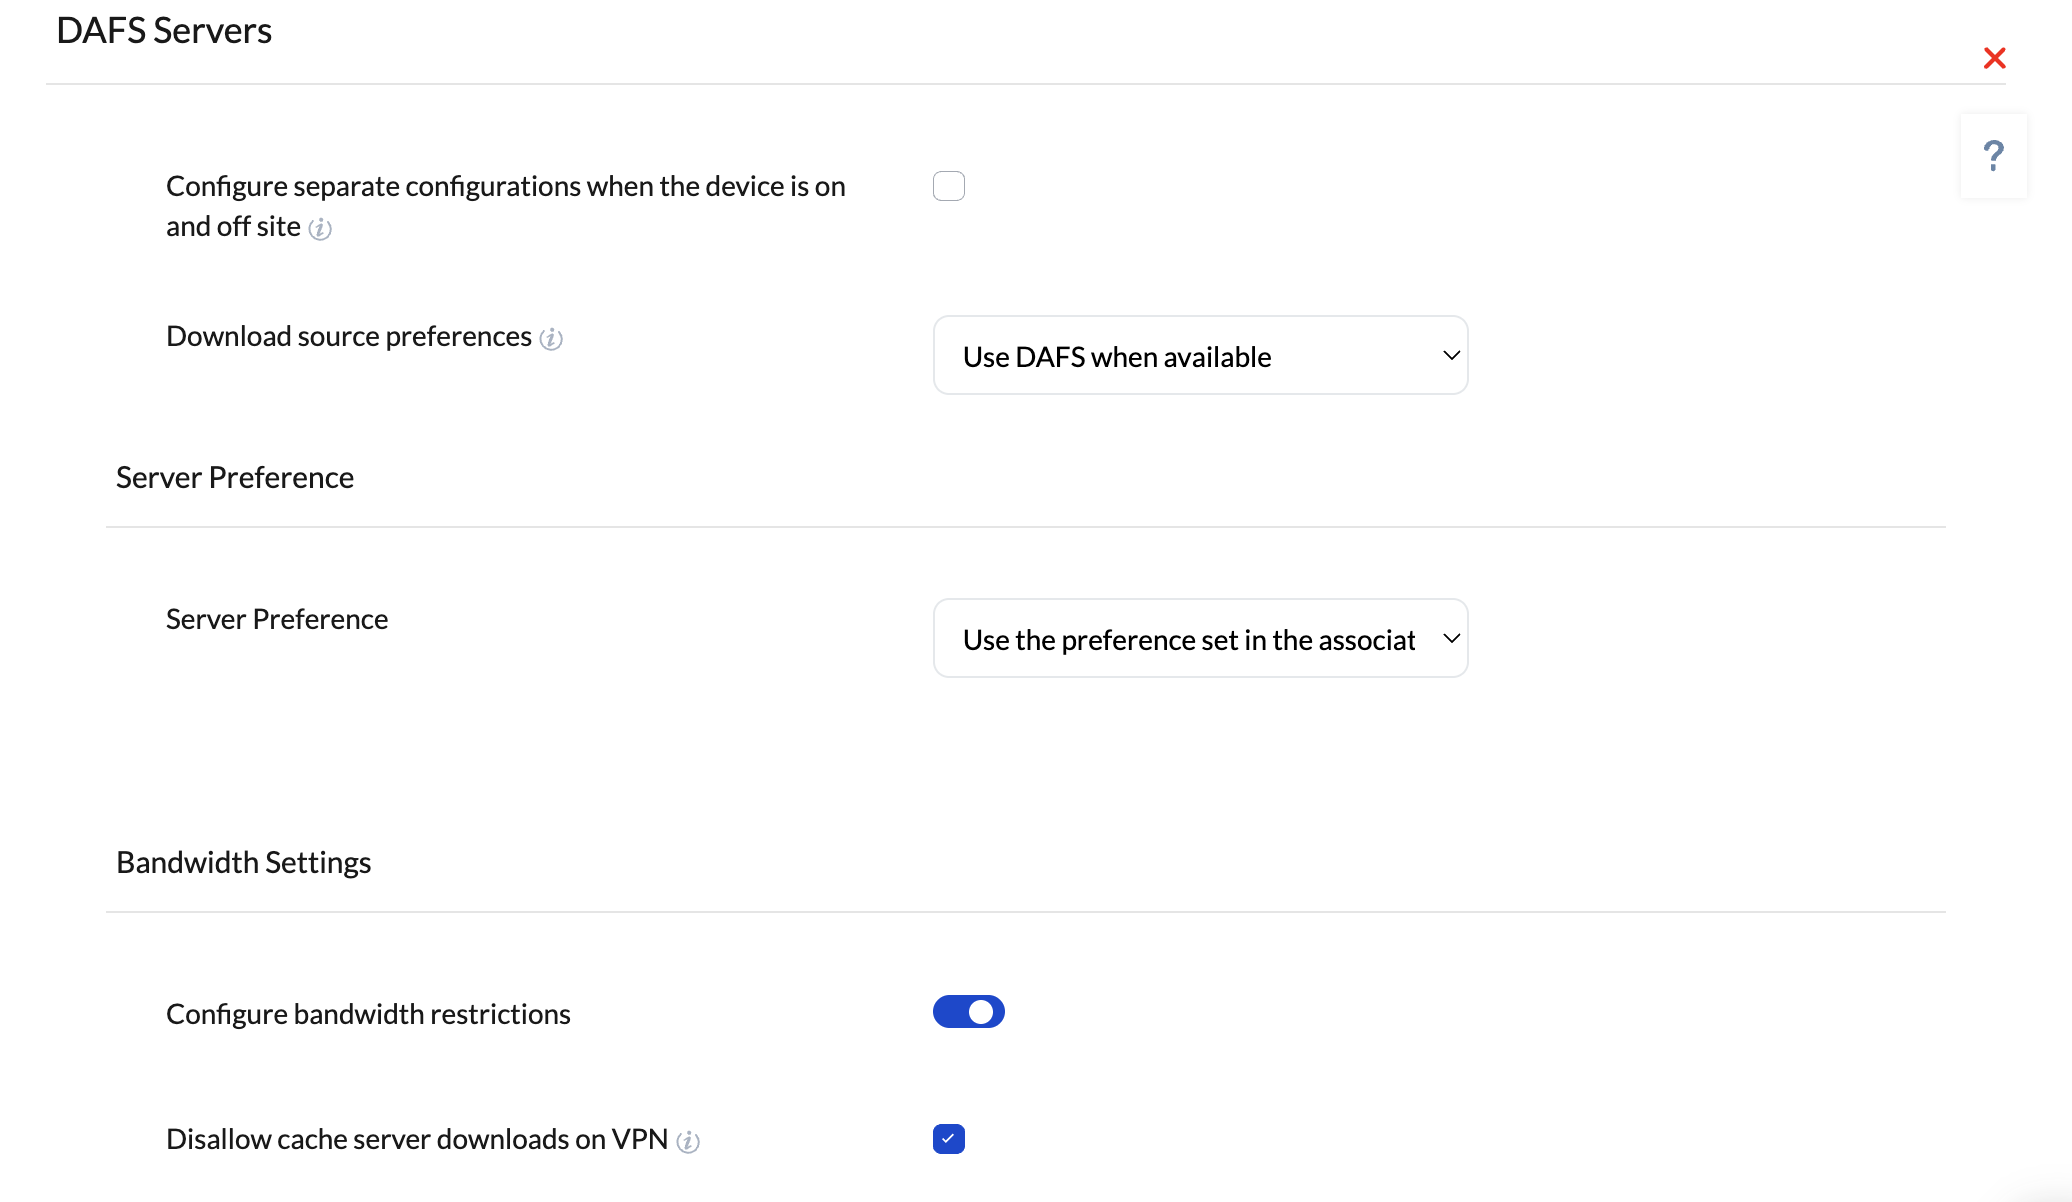Click the Bandwidth Settings section heading

coord(244,863)
